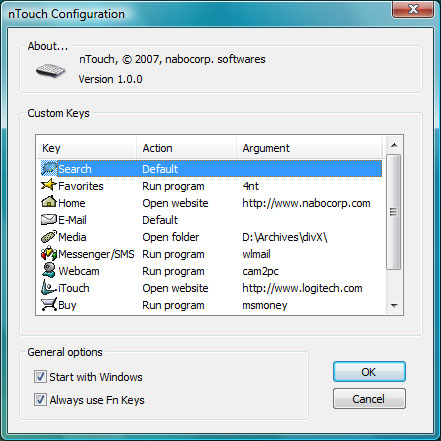The image size is (441, 441).
Task: Click the Action column header
Action: (186, 148)
